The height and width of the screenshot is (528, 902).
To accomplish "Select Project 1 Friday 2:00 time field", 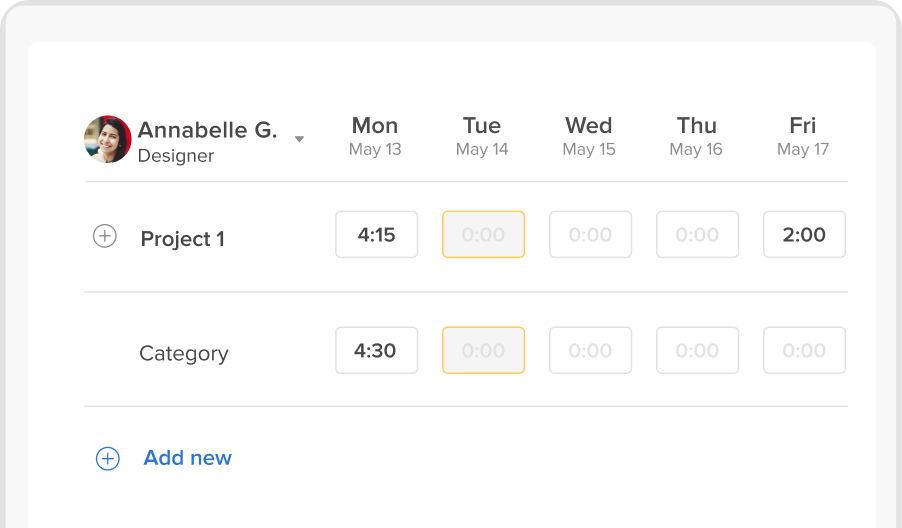I will click(804, 235).
